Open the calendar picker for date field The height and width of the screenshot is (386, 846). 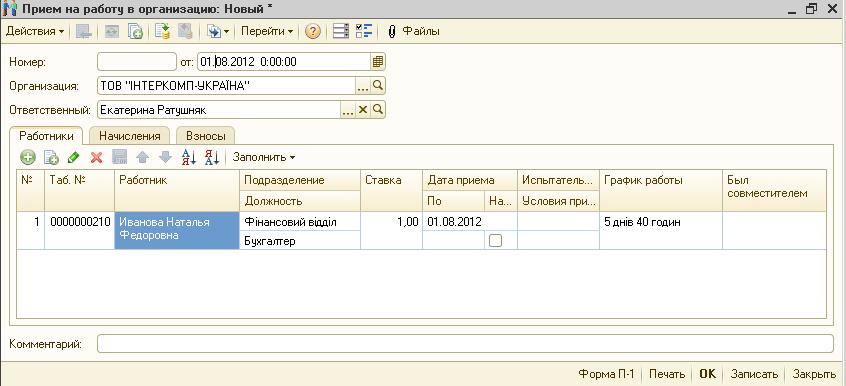coord(378,62)
